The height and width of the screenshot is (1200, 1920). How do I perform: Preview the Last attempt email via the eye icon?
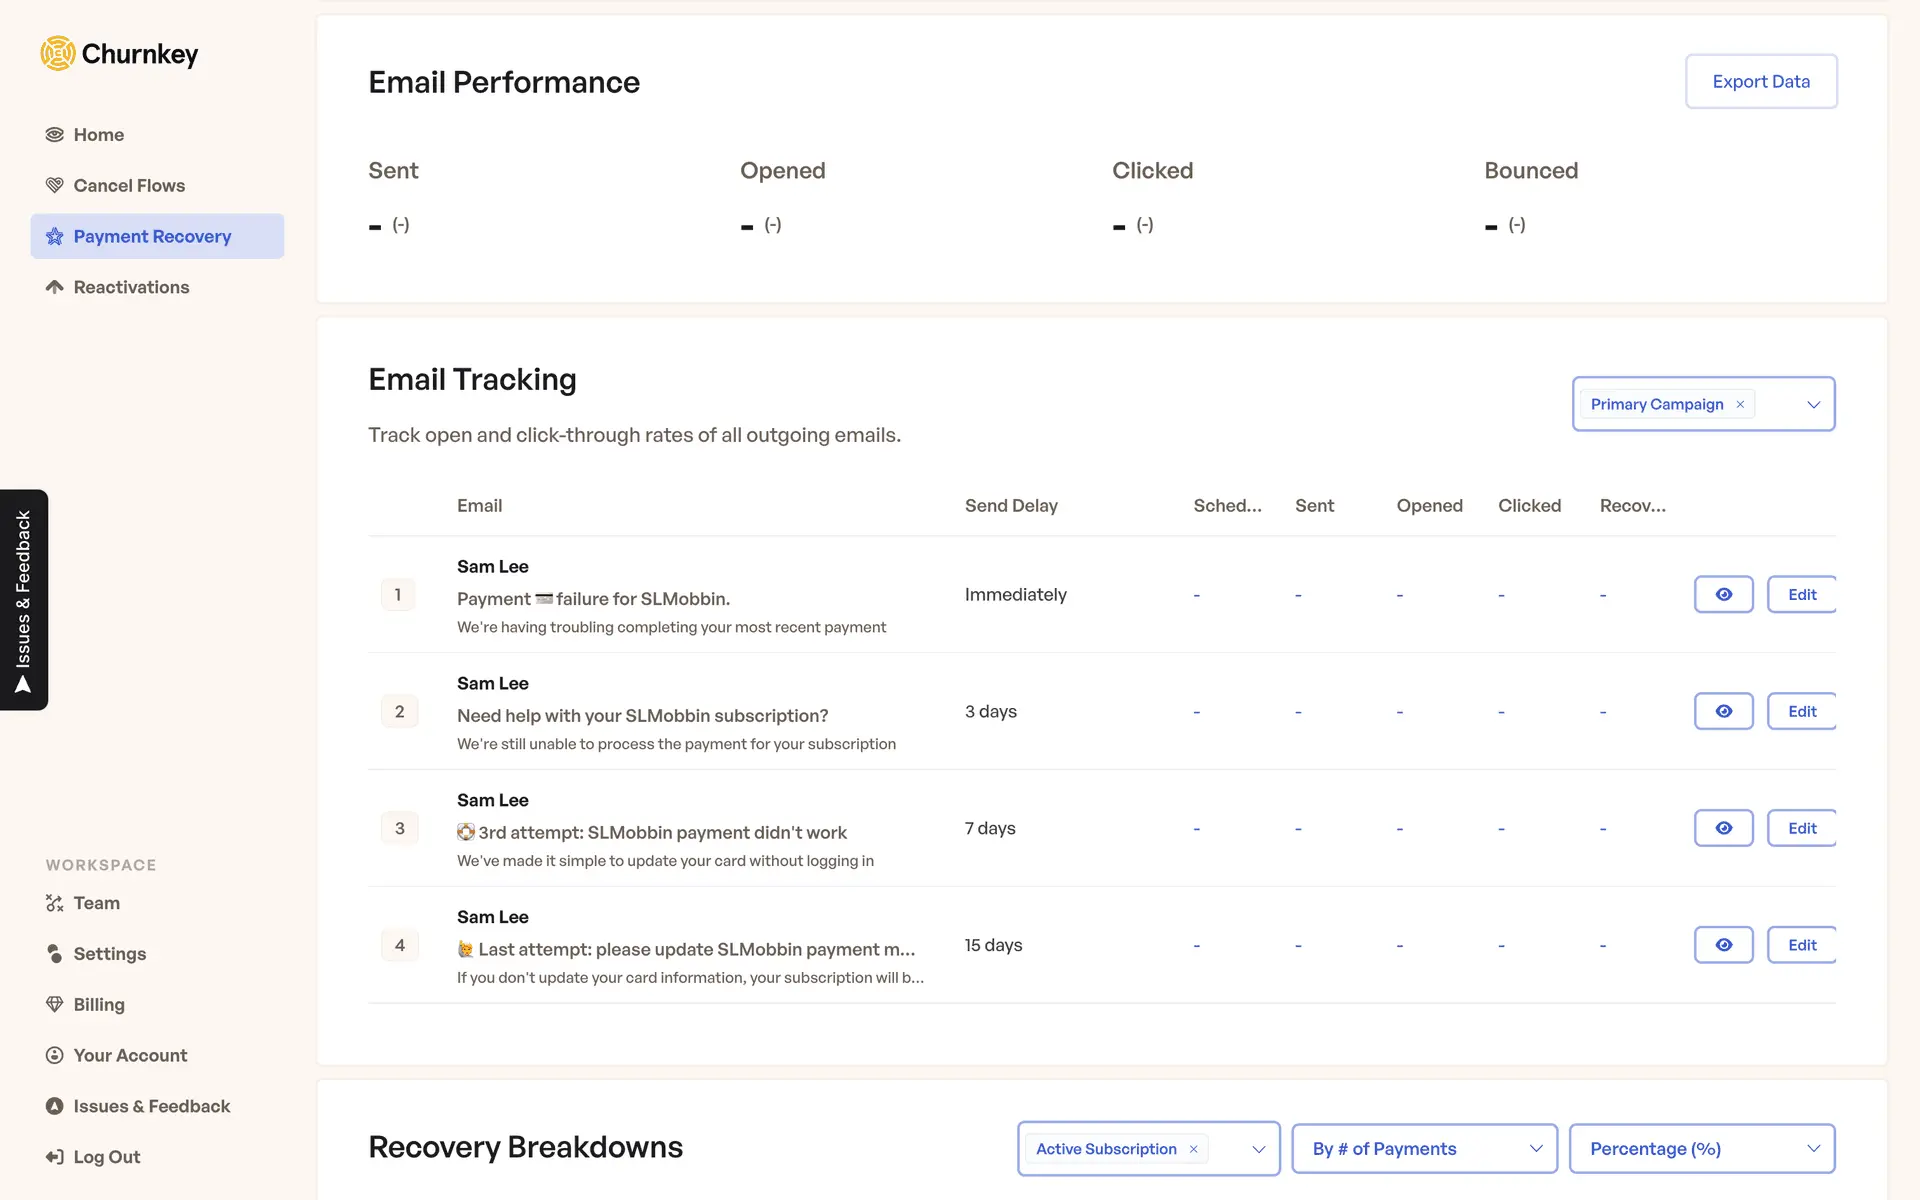(1723, 946)
